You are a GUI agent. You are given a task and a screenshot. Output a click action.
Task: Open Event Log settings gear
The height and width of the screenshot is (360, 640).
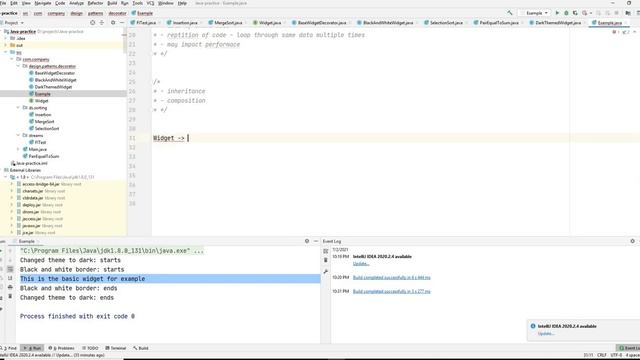(633, 241)
